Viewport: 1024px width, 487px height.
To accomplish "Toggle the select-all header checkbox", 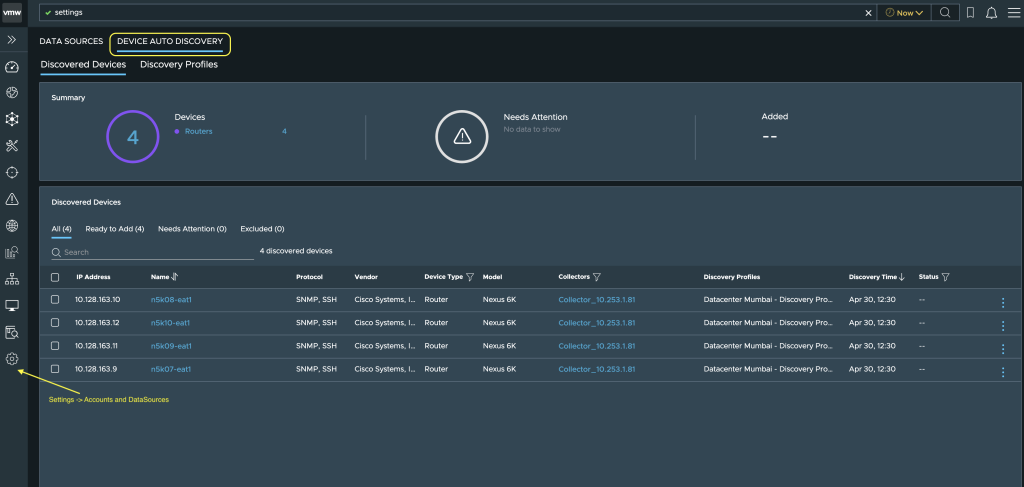I will [55, 277].
